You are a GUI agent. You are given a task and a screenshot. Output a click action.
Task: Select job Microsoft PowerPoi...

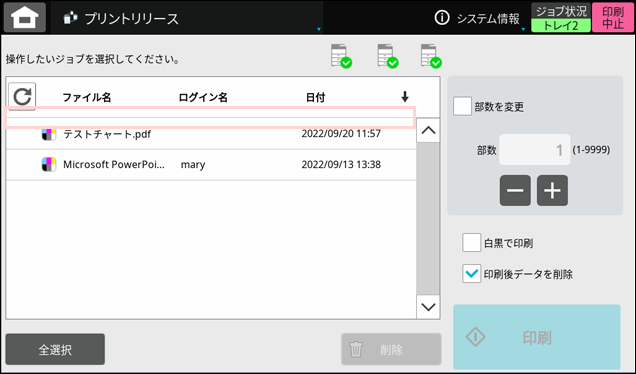(x=211, y=164)
